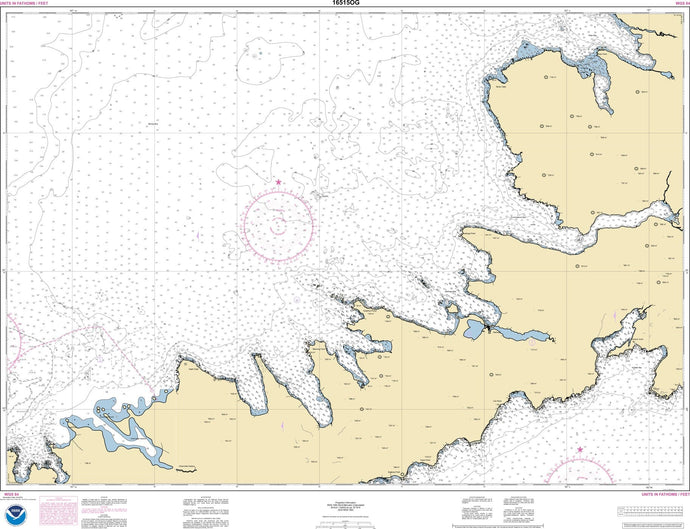Click the magenta star above the compass rose

click(x=278, y=181)
